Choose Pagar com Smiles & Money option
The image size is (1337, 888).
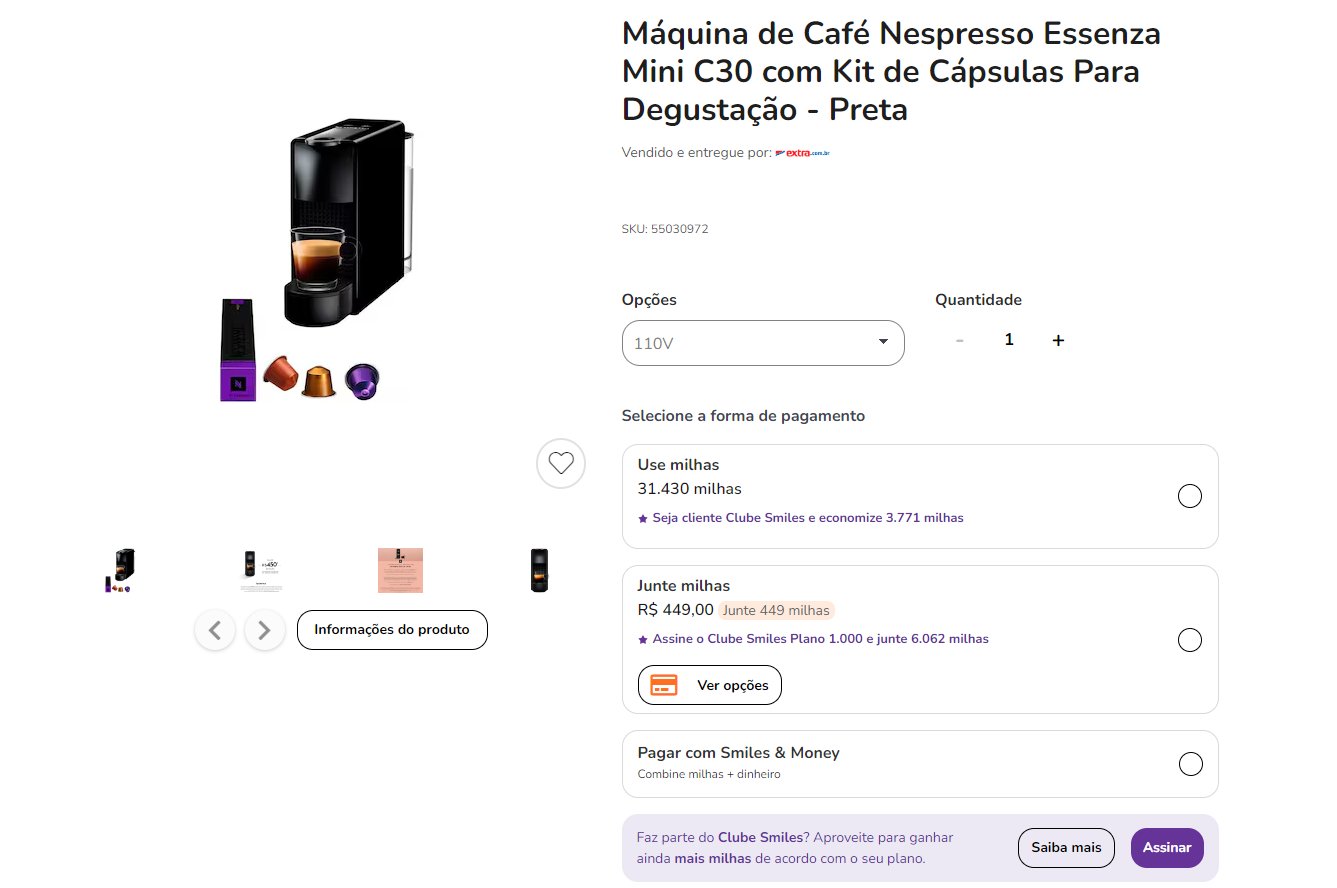coord(1190,764)
